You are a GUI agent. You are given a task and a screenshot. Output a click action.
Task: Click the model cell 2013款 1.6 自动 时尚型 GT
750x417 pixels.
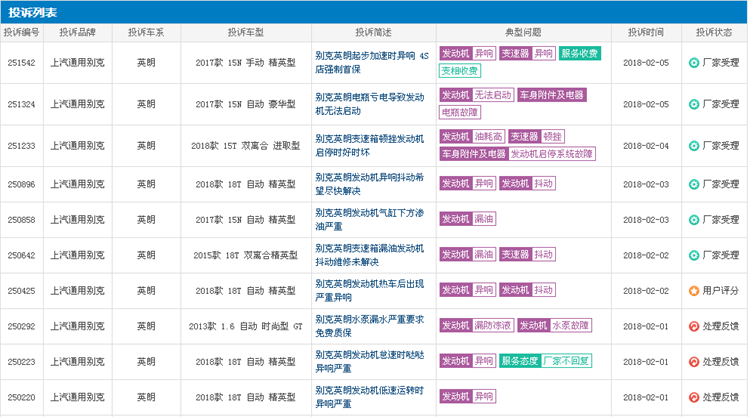click(x=246, y=327)
